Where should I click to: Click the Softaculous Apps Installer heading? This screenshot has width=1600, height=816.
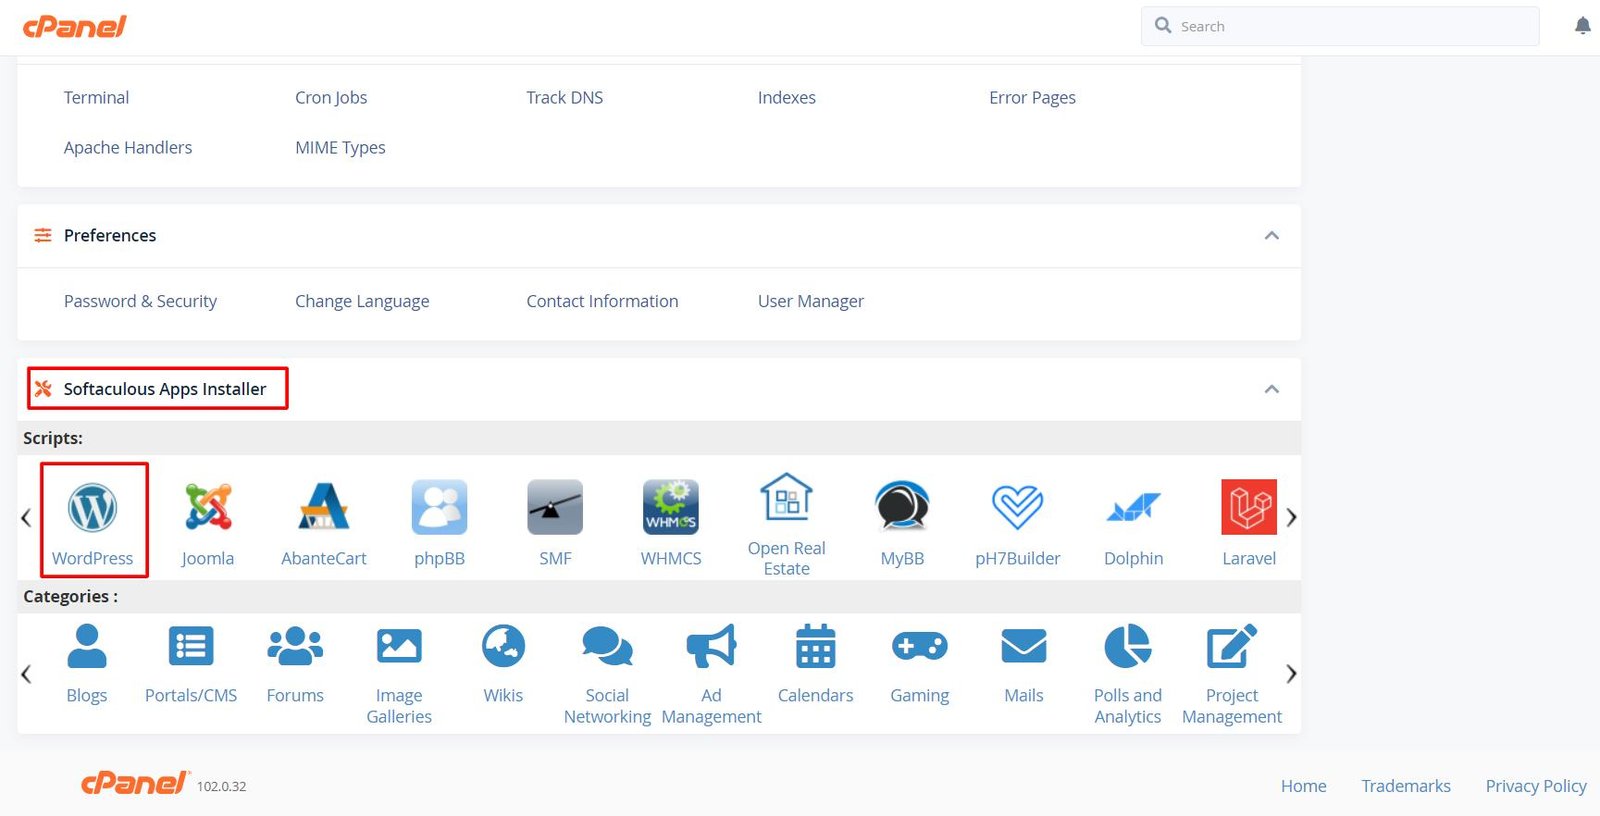pos(165,389)
